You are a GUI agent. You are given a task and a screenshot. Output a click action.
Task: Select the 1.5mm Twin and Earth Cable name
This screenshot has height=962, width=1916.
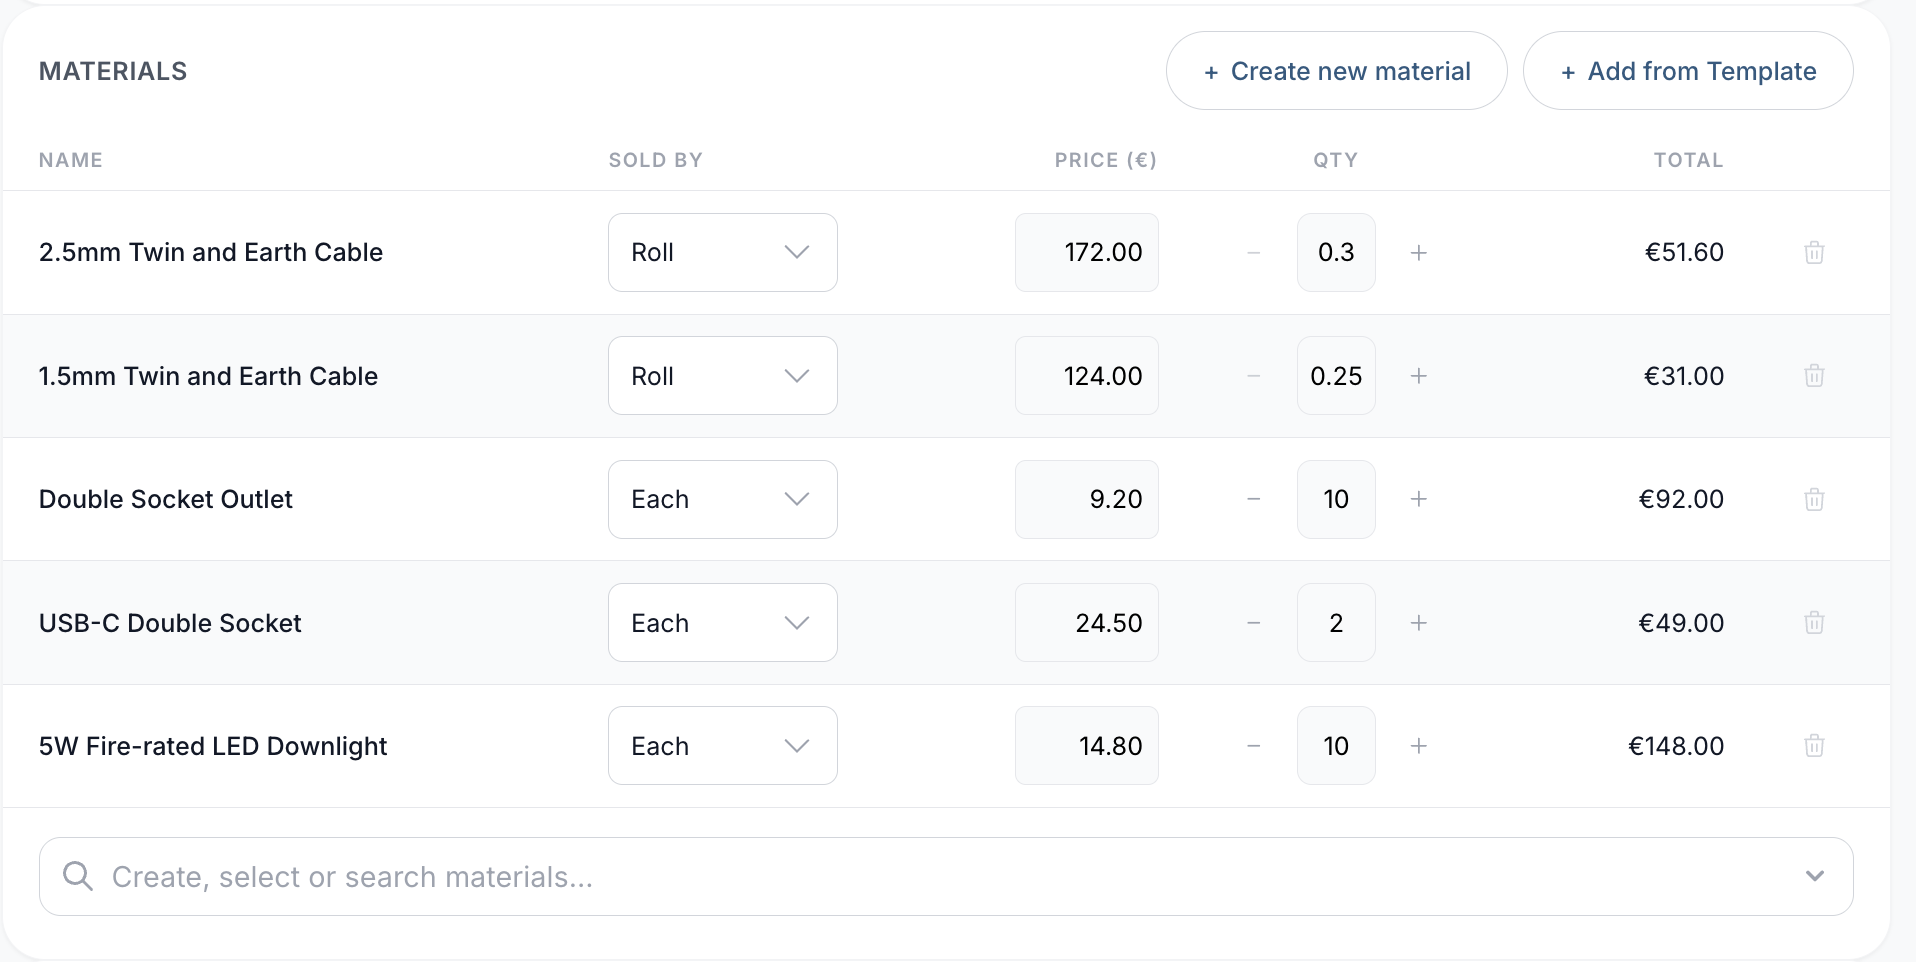click(208, 376)
